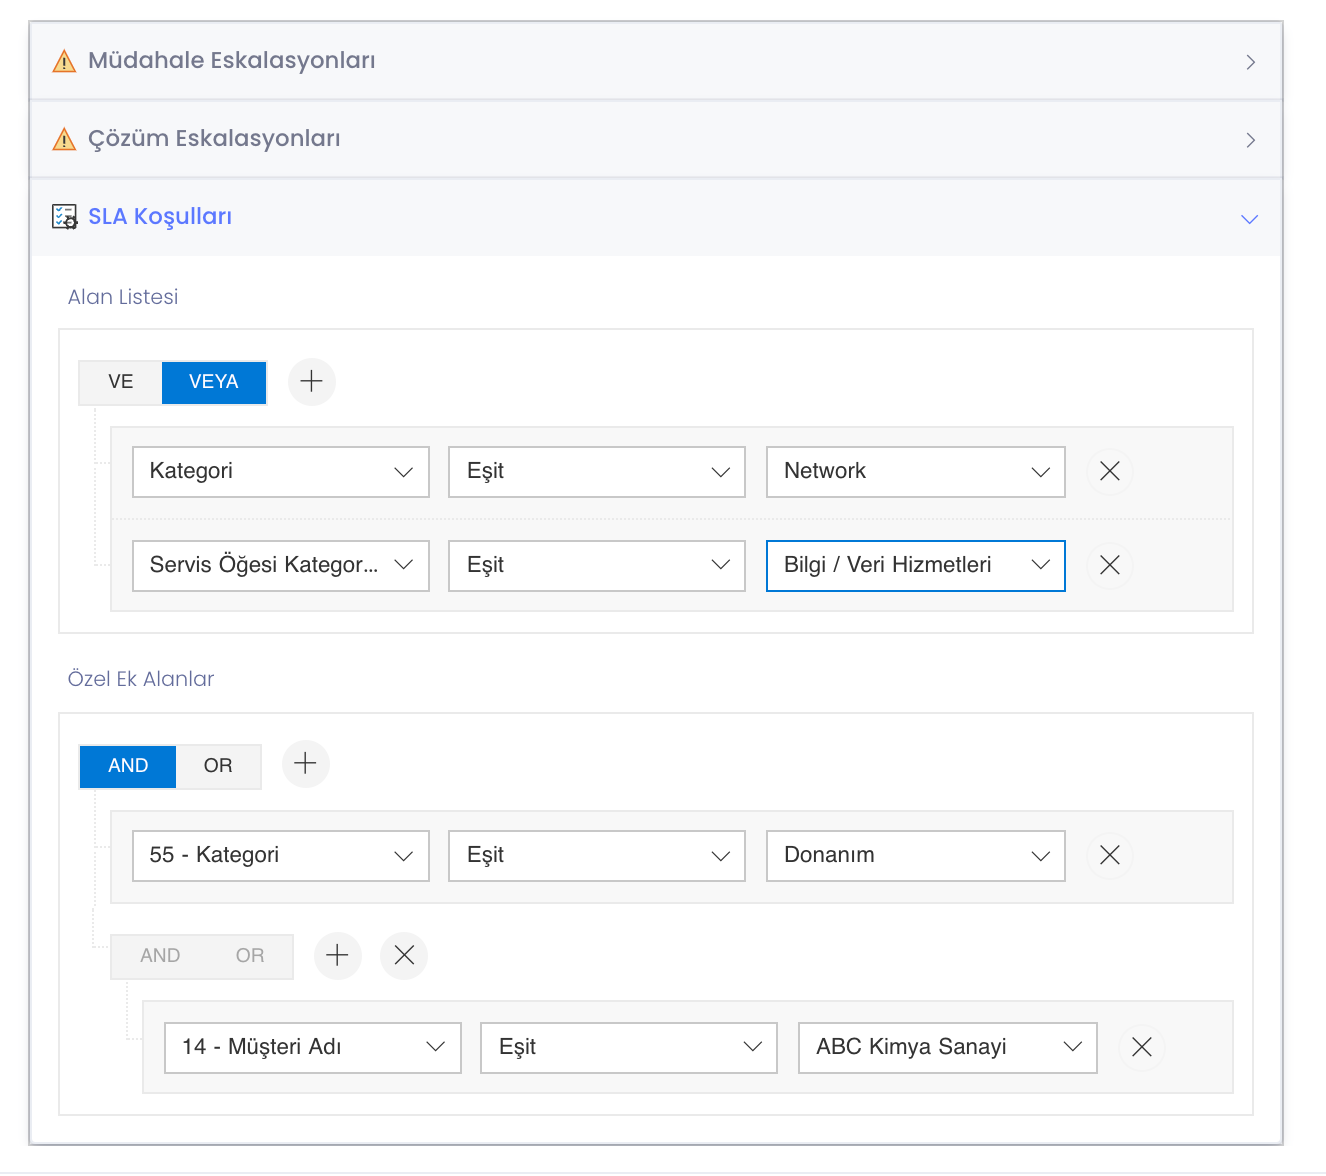Remove the Kategori Network condition row

click(1109, 472)
